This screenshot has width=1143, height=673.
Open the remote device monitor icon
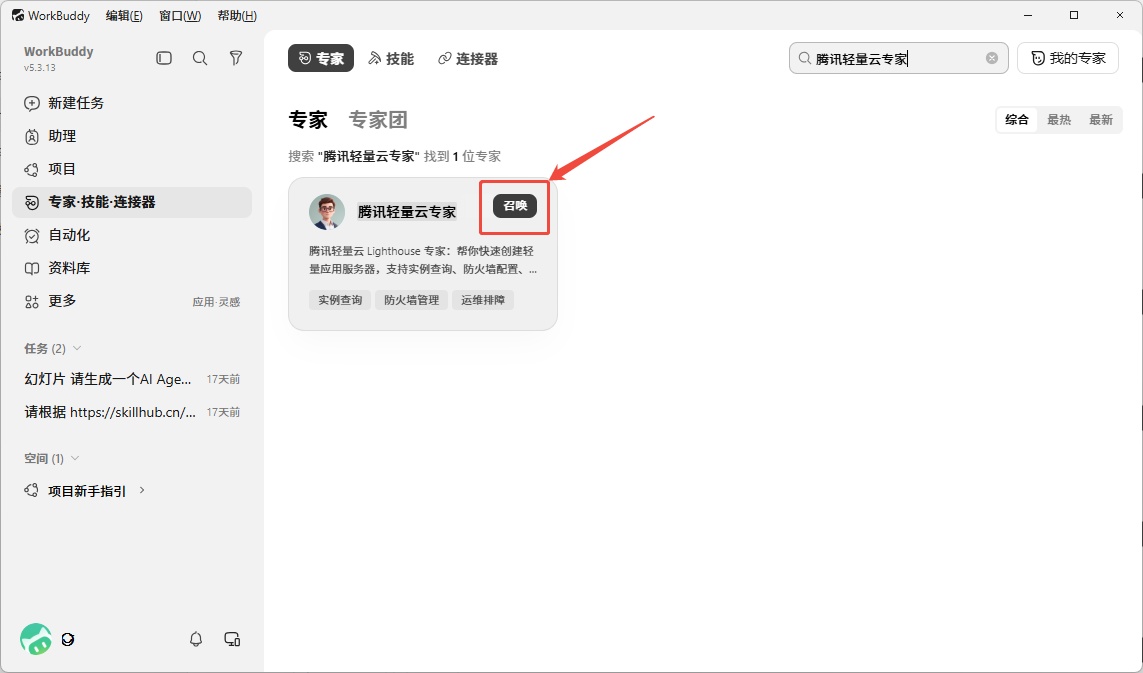[232, 639]
